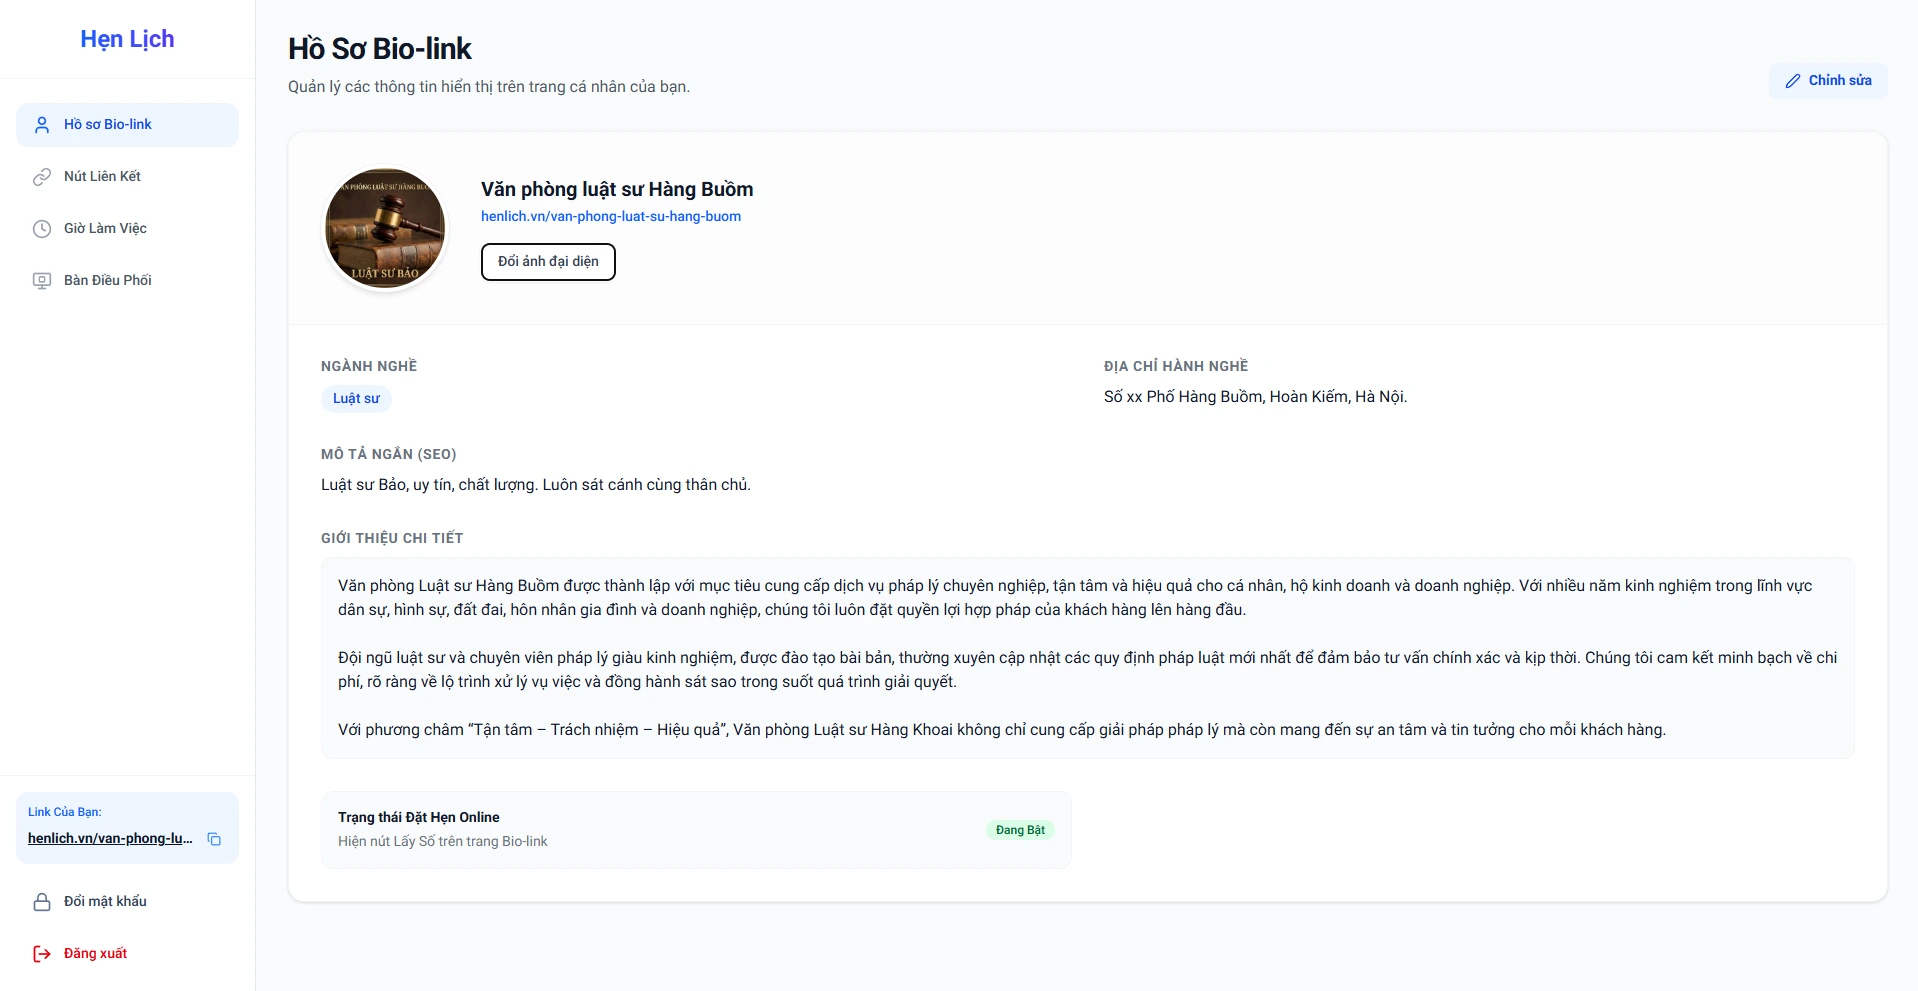Viewport: 1918px width, 991px height.
Task: Go to the Giờ Làm Việc section
Action: coord(105,229)
